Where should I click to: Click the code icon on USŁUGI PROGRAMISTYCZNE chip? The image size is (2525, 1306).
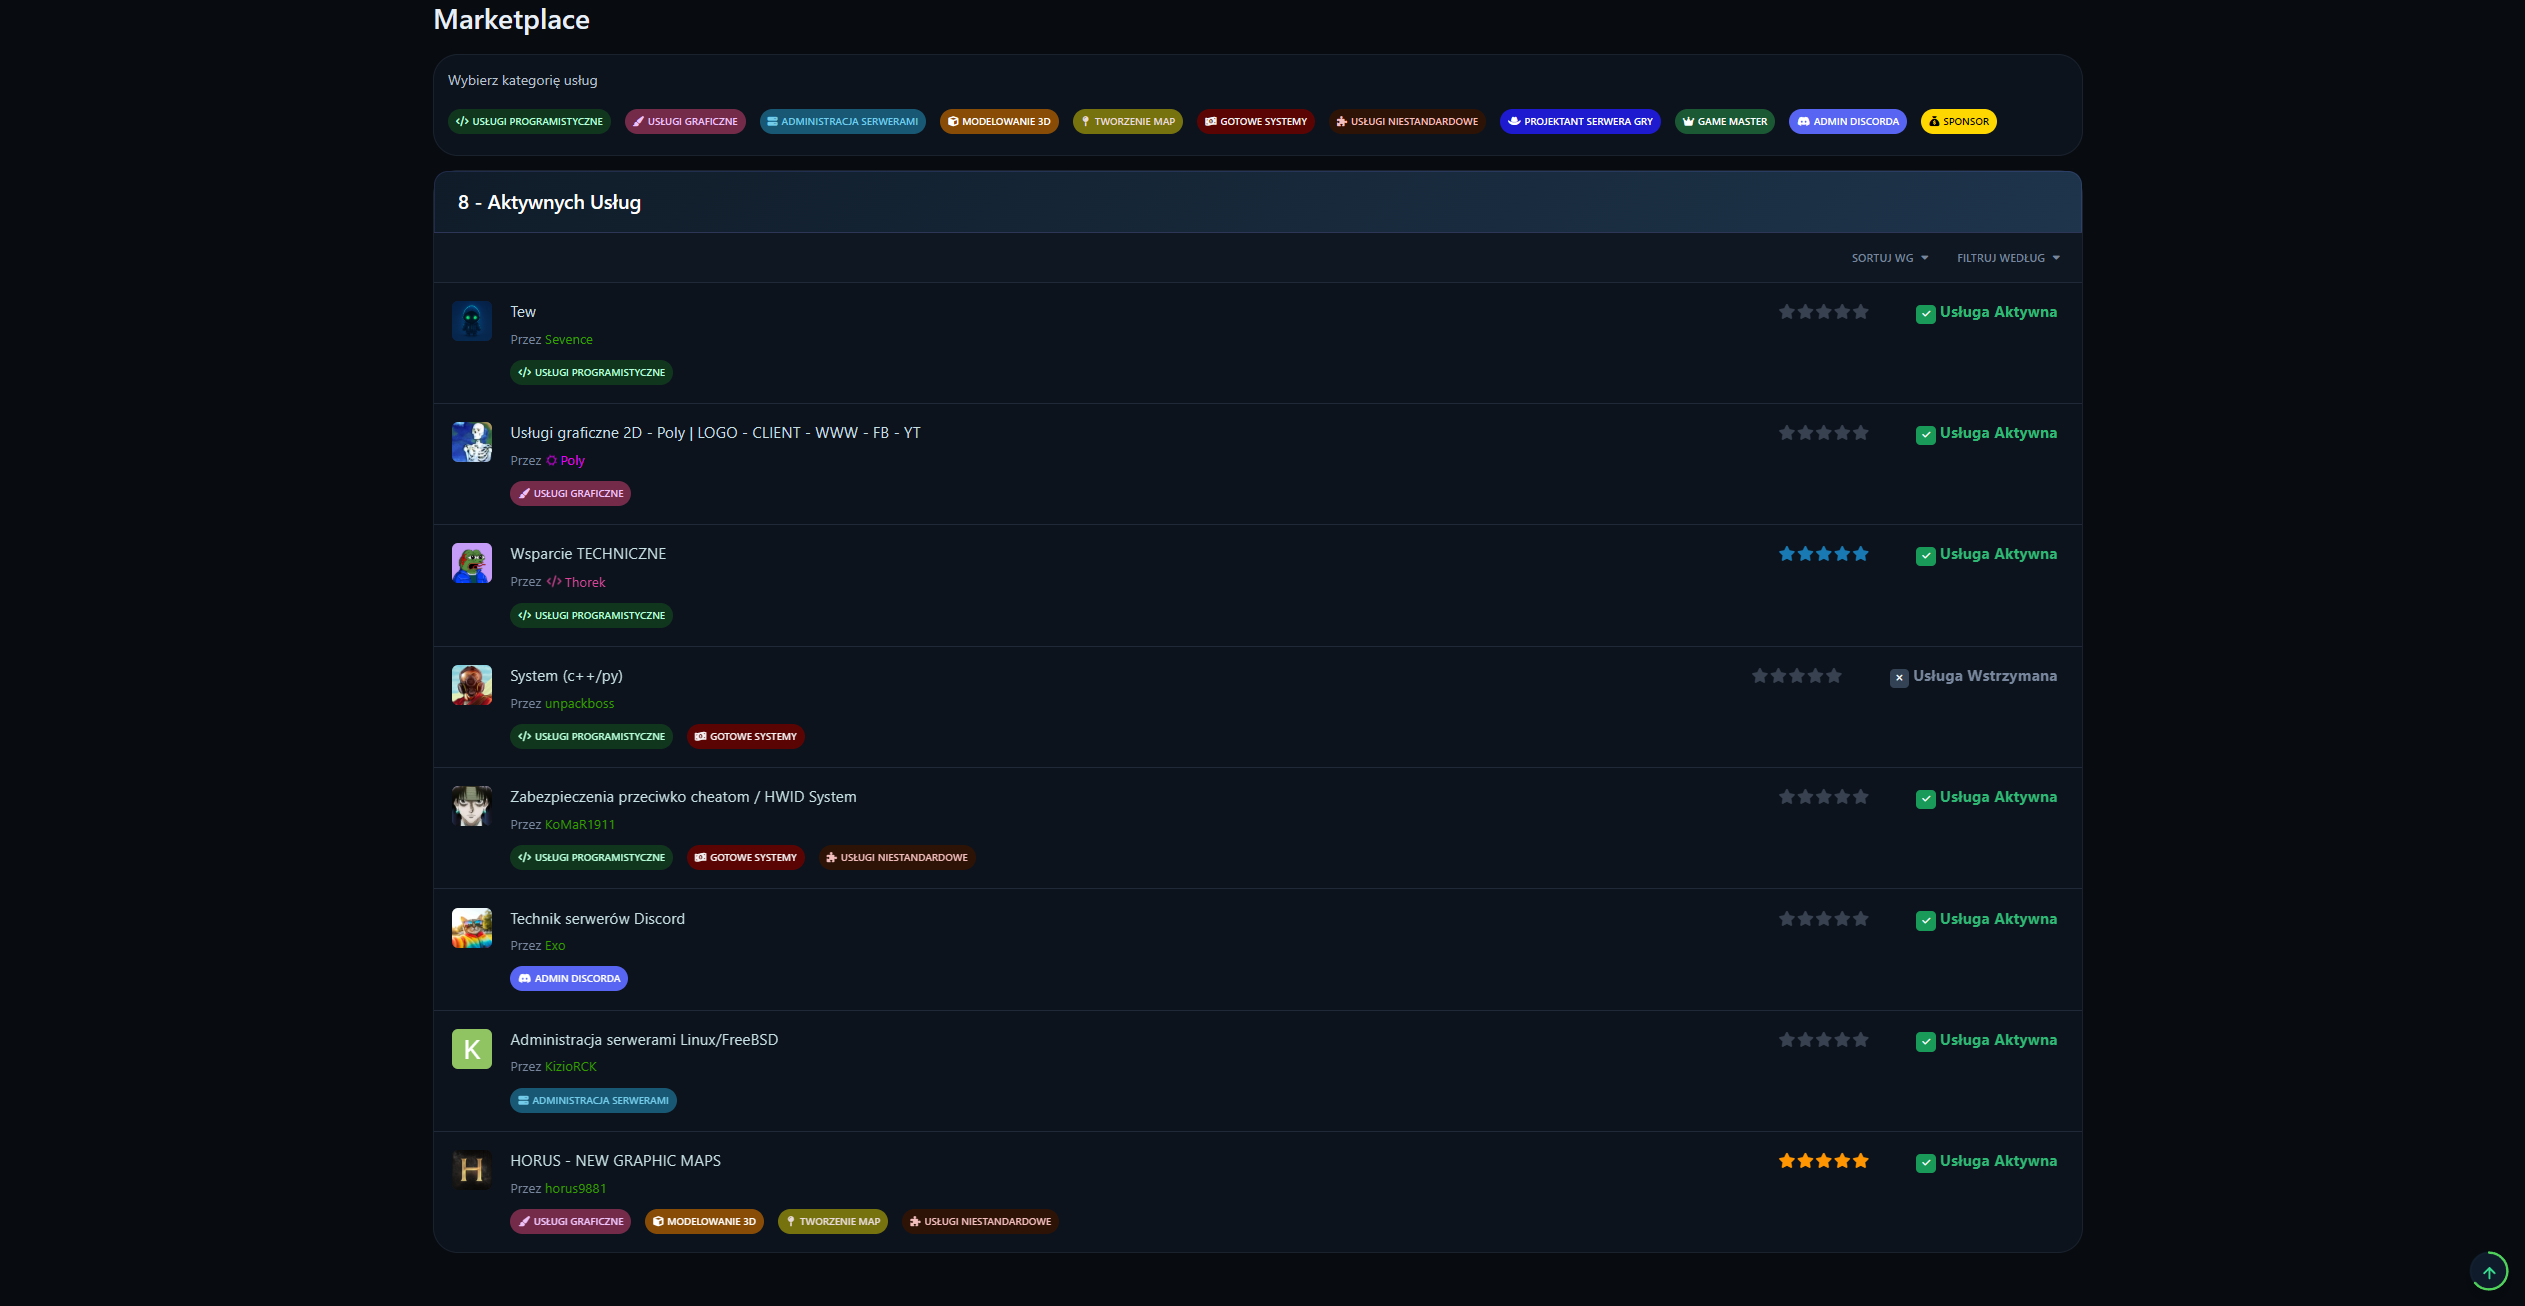(462, 121)
